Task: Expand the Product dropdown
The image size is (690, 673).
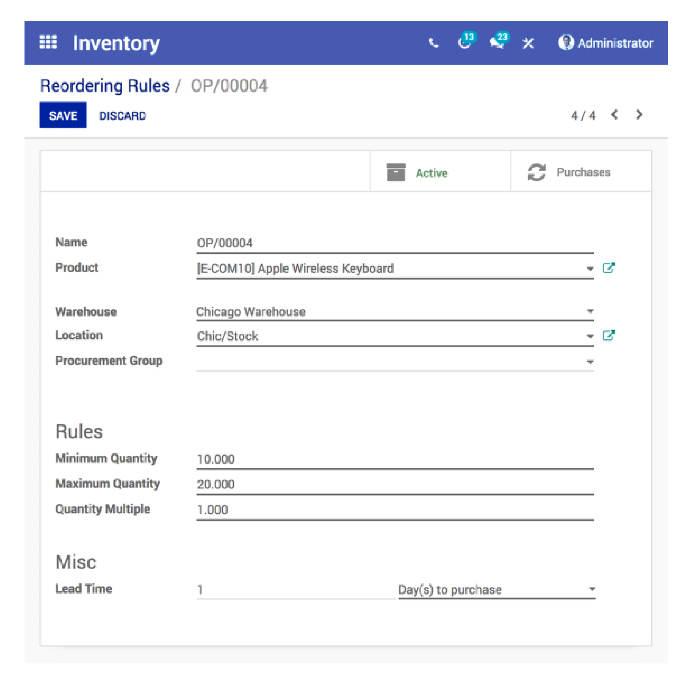Action: [590, 269]
